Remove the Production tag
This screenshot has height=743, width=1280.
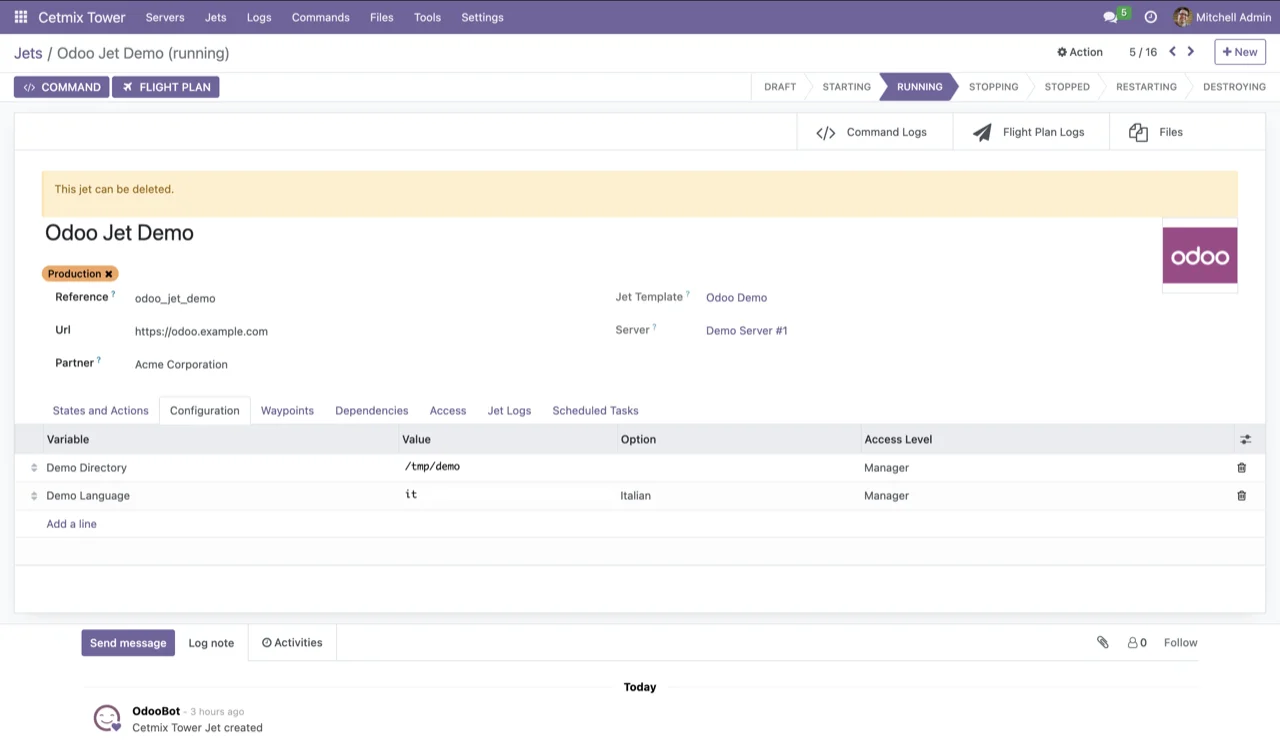(108, 273)
